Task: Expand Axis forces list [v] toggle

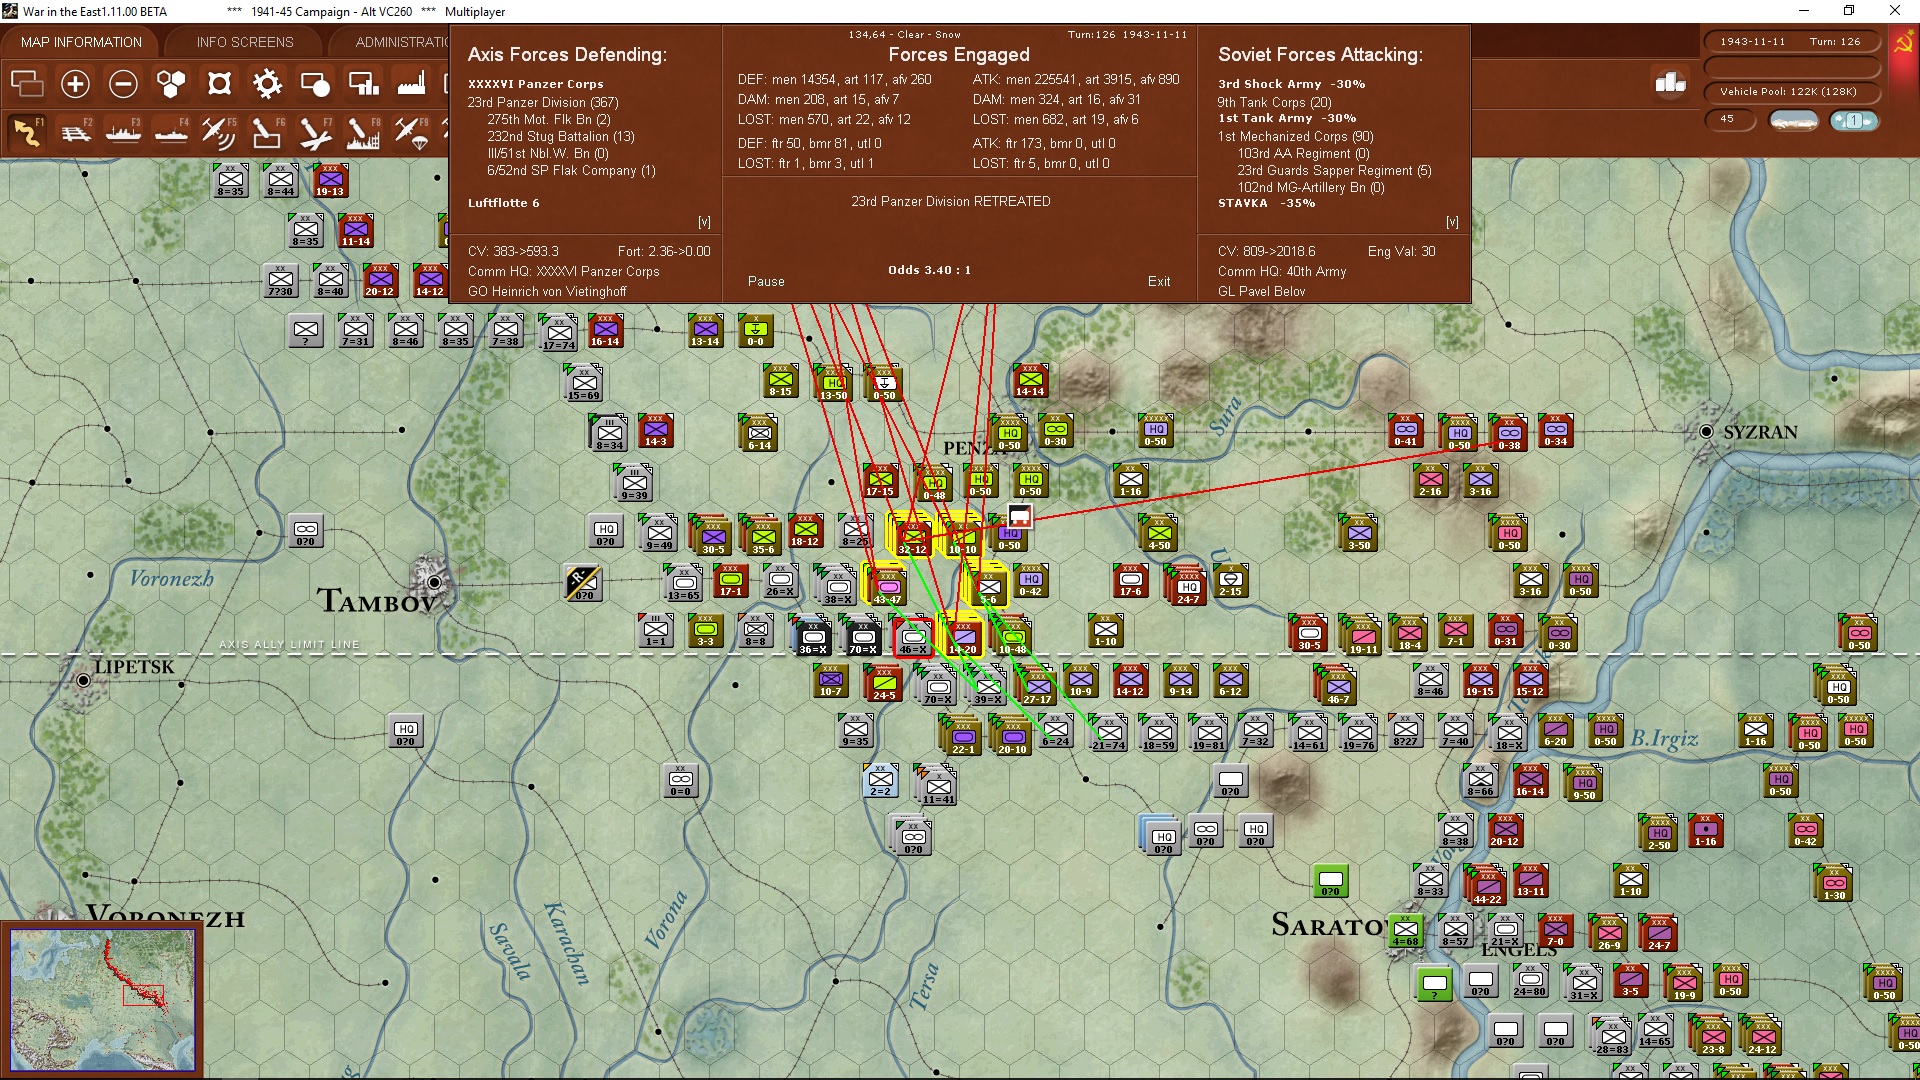Action: [704, 222]
